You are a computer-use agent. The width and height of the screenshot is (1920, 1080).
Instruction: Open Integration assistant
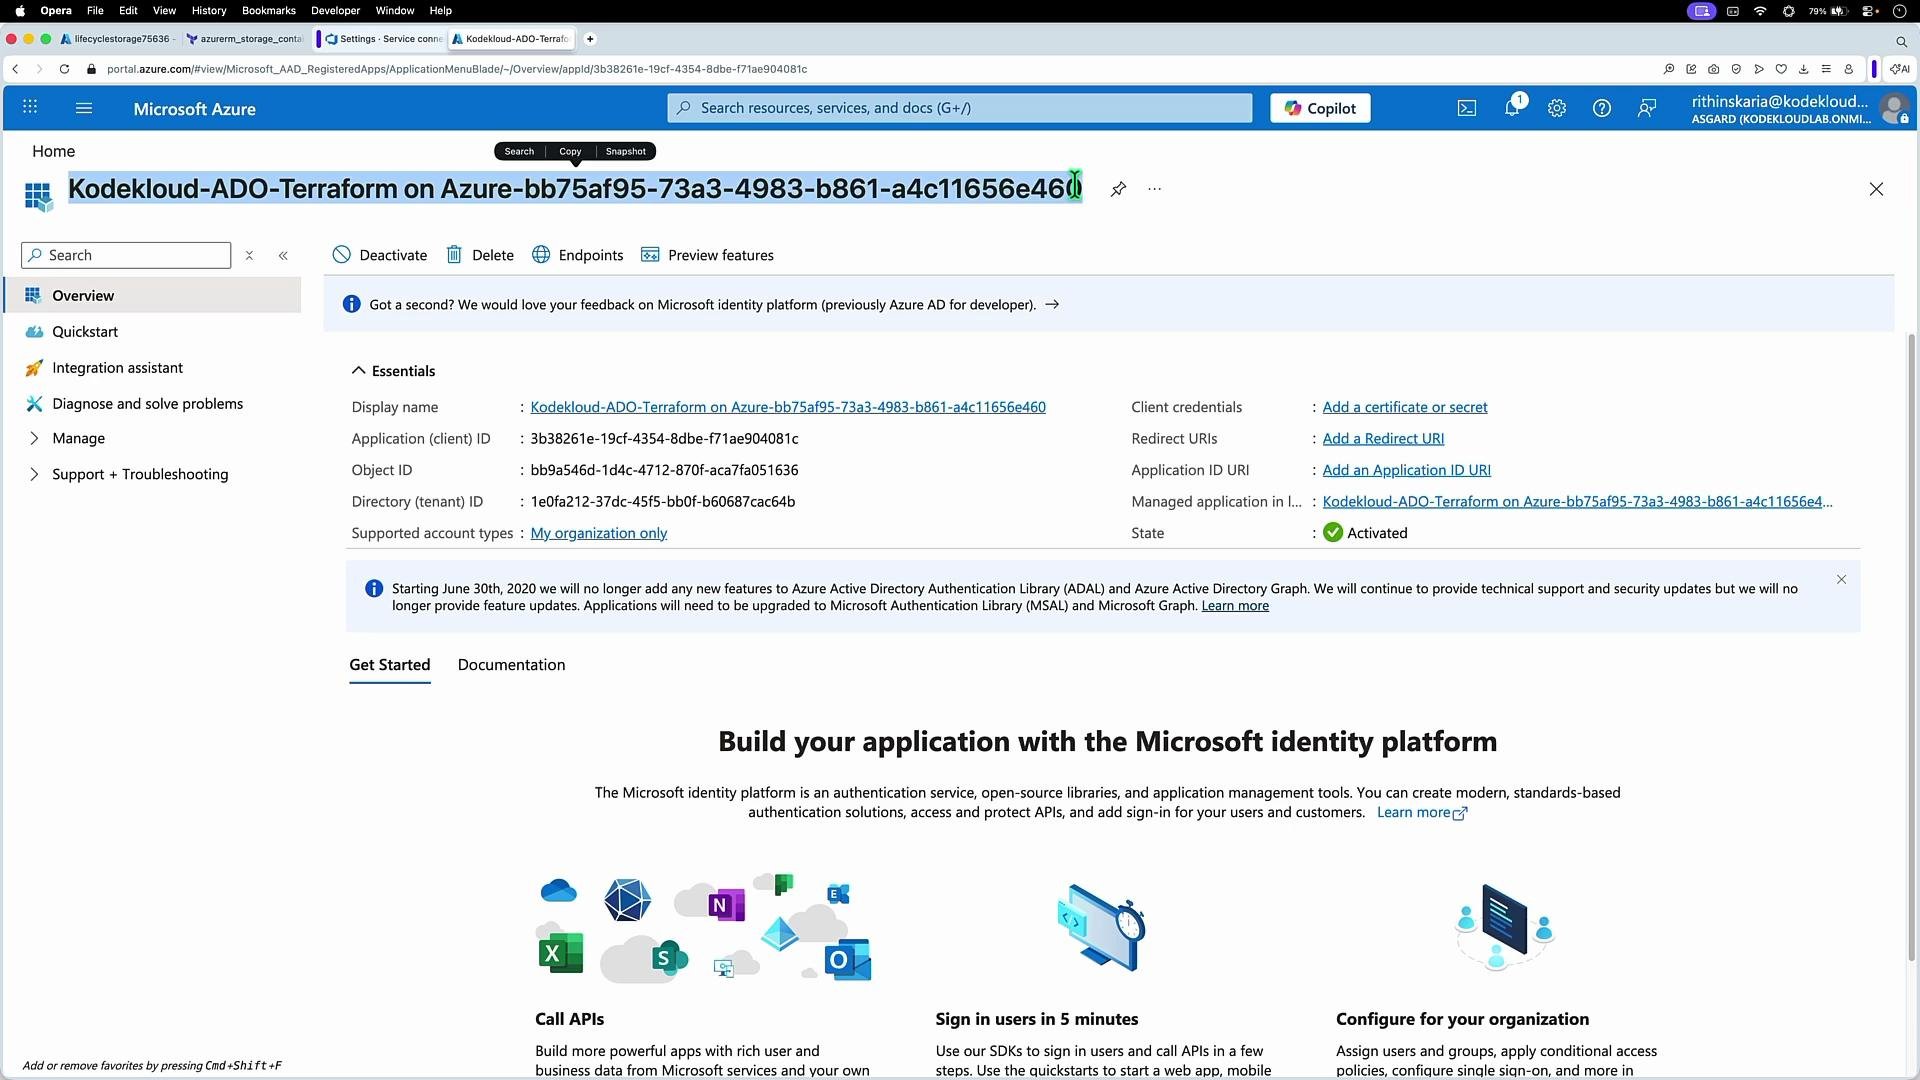pos(117,368)
